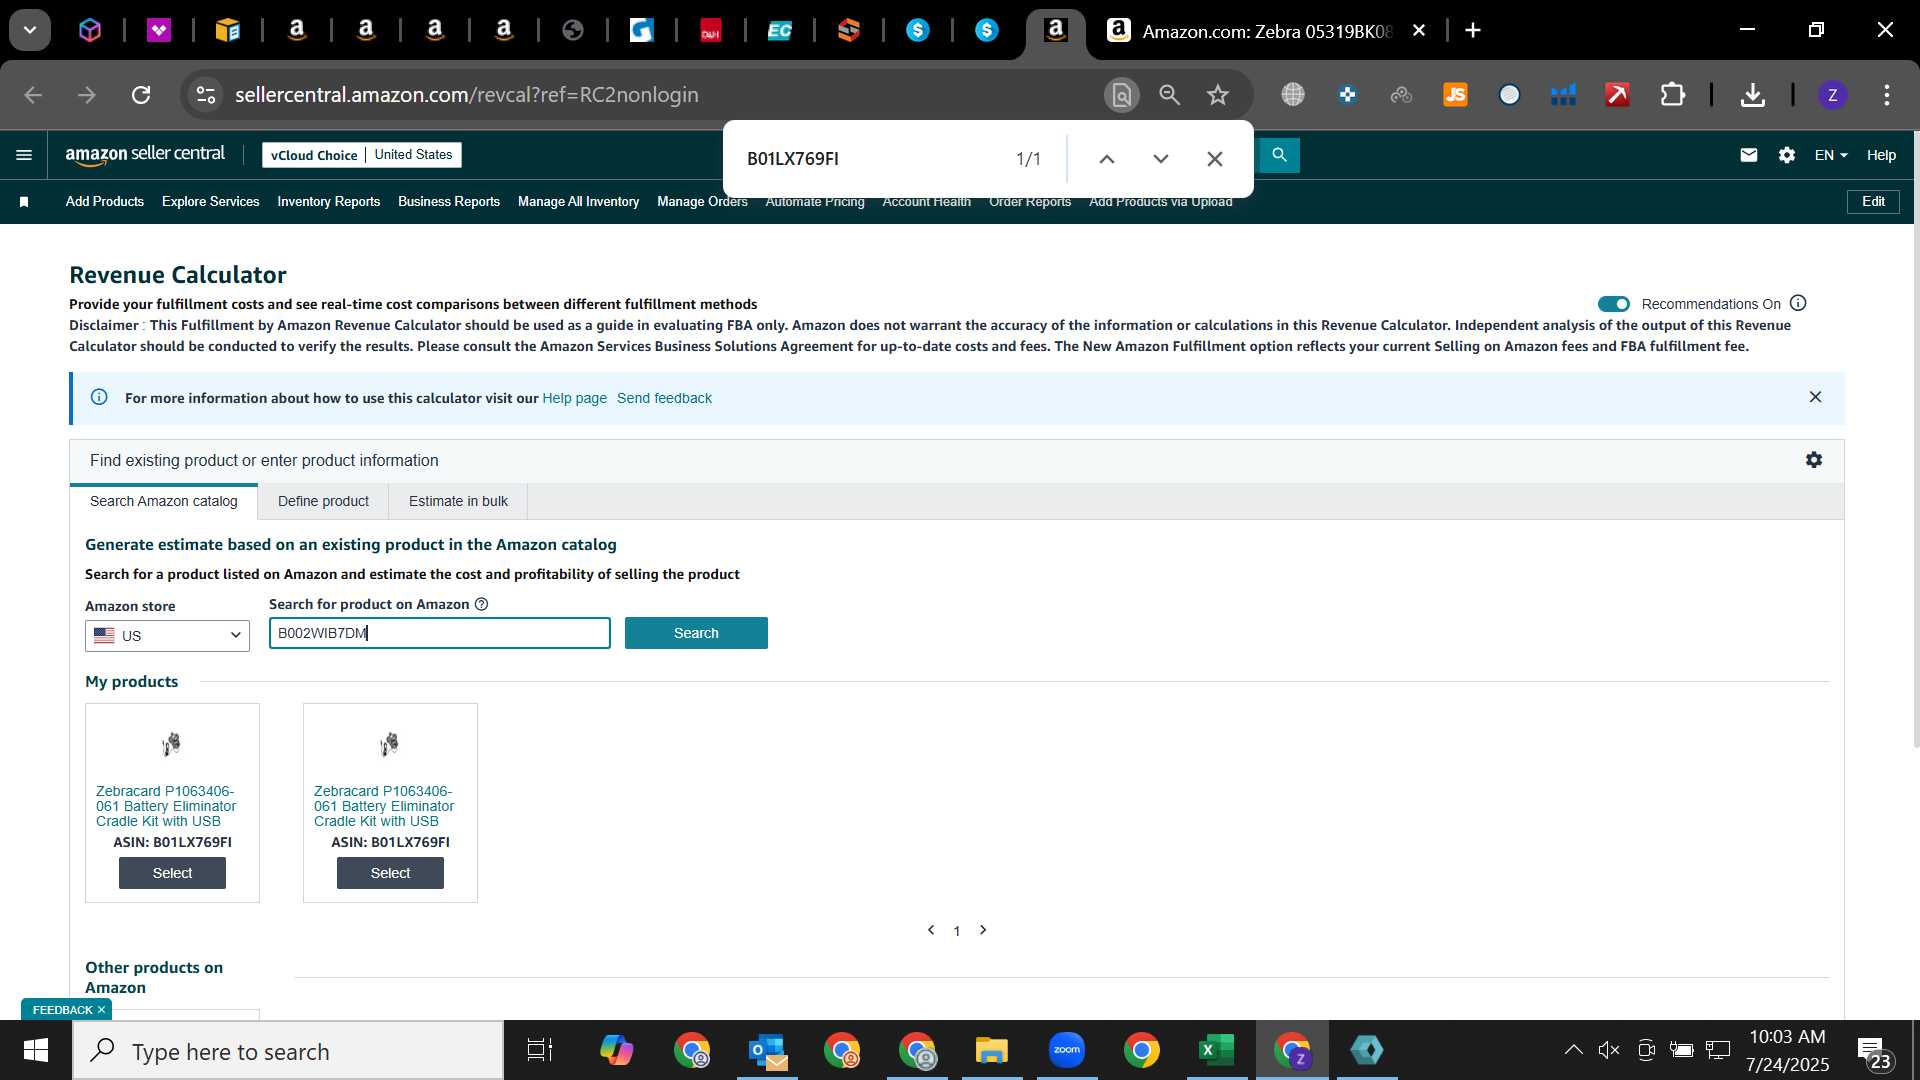Click the browser address bar URL
The width and height of the screenshot is (1920, 1080).
pyautogui.click(x=466, y=95)
